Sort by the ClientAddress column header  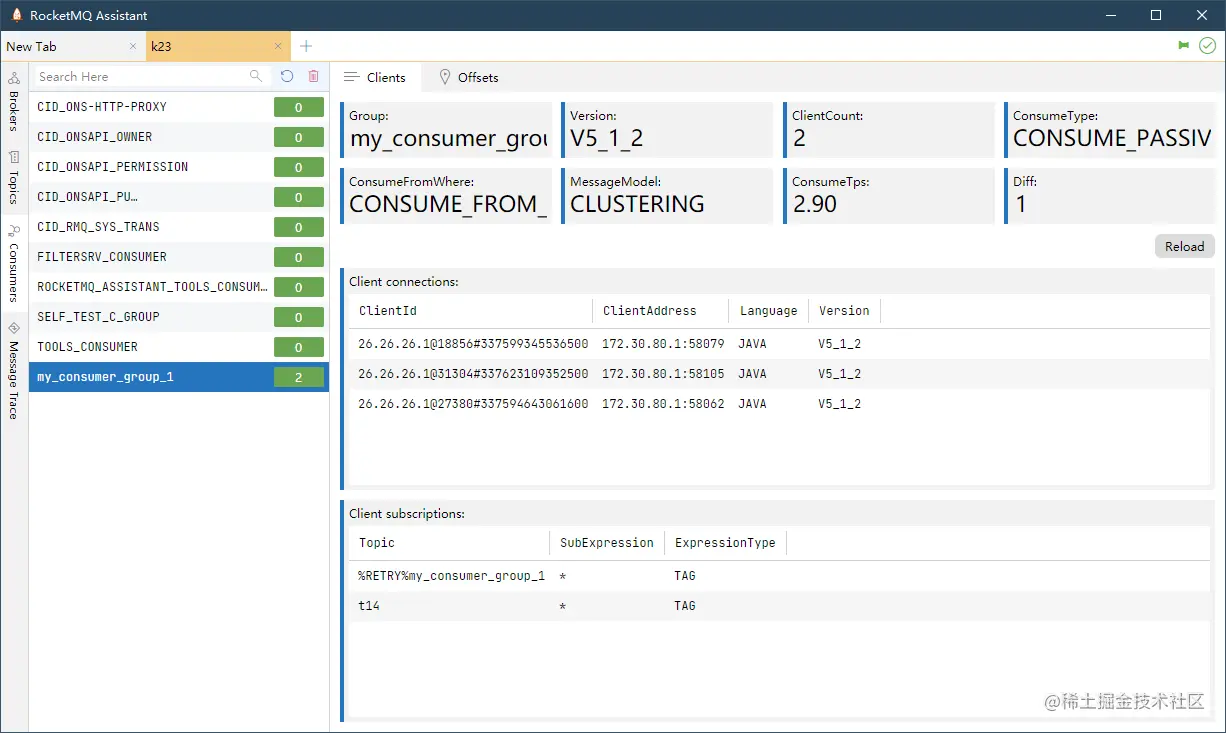point(660,311)
